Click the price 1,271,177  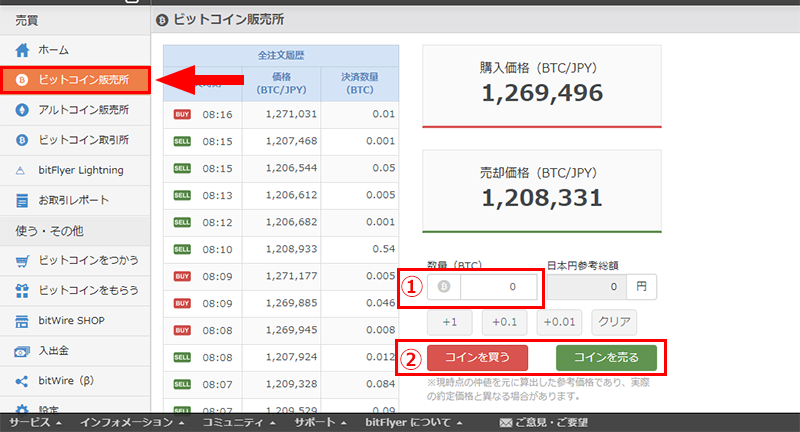(291, 276)
